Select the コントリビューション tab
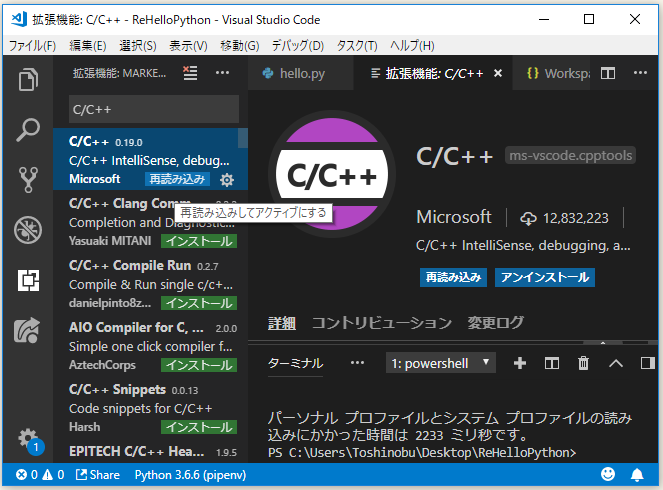The height and width of the screenshot is (490, 663). tap(382, 323)
